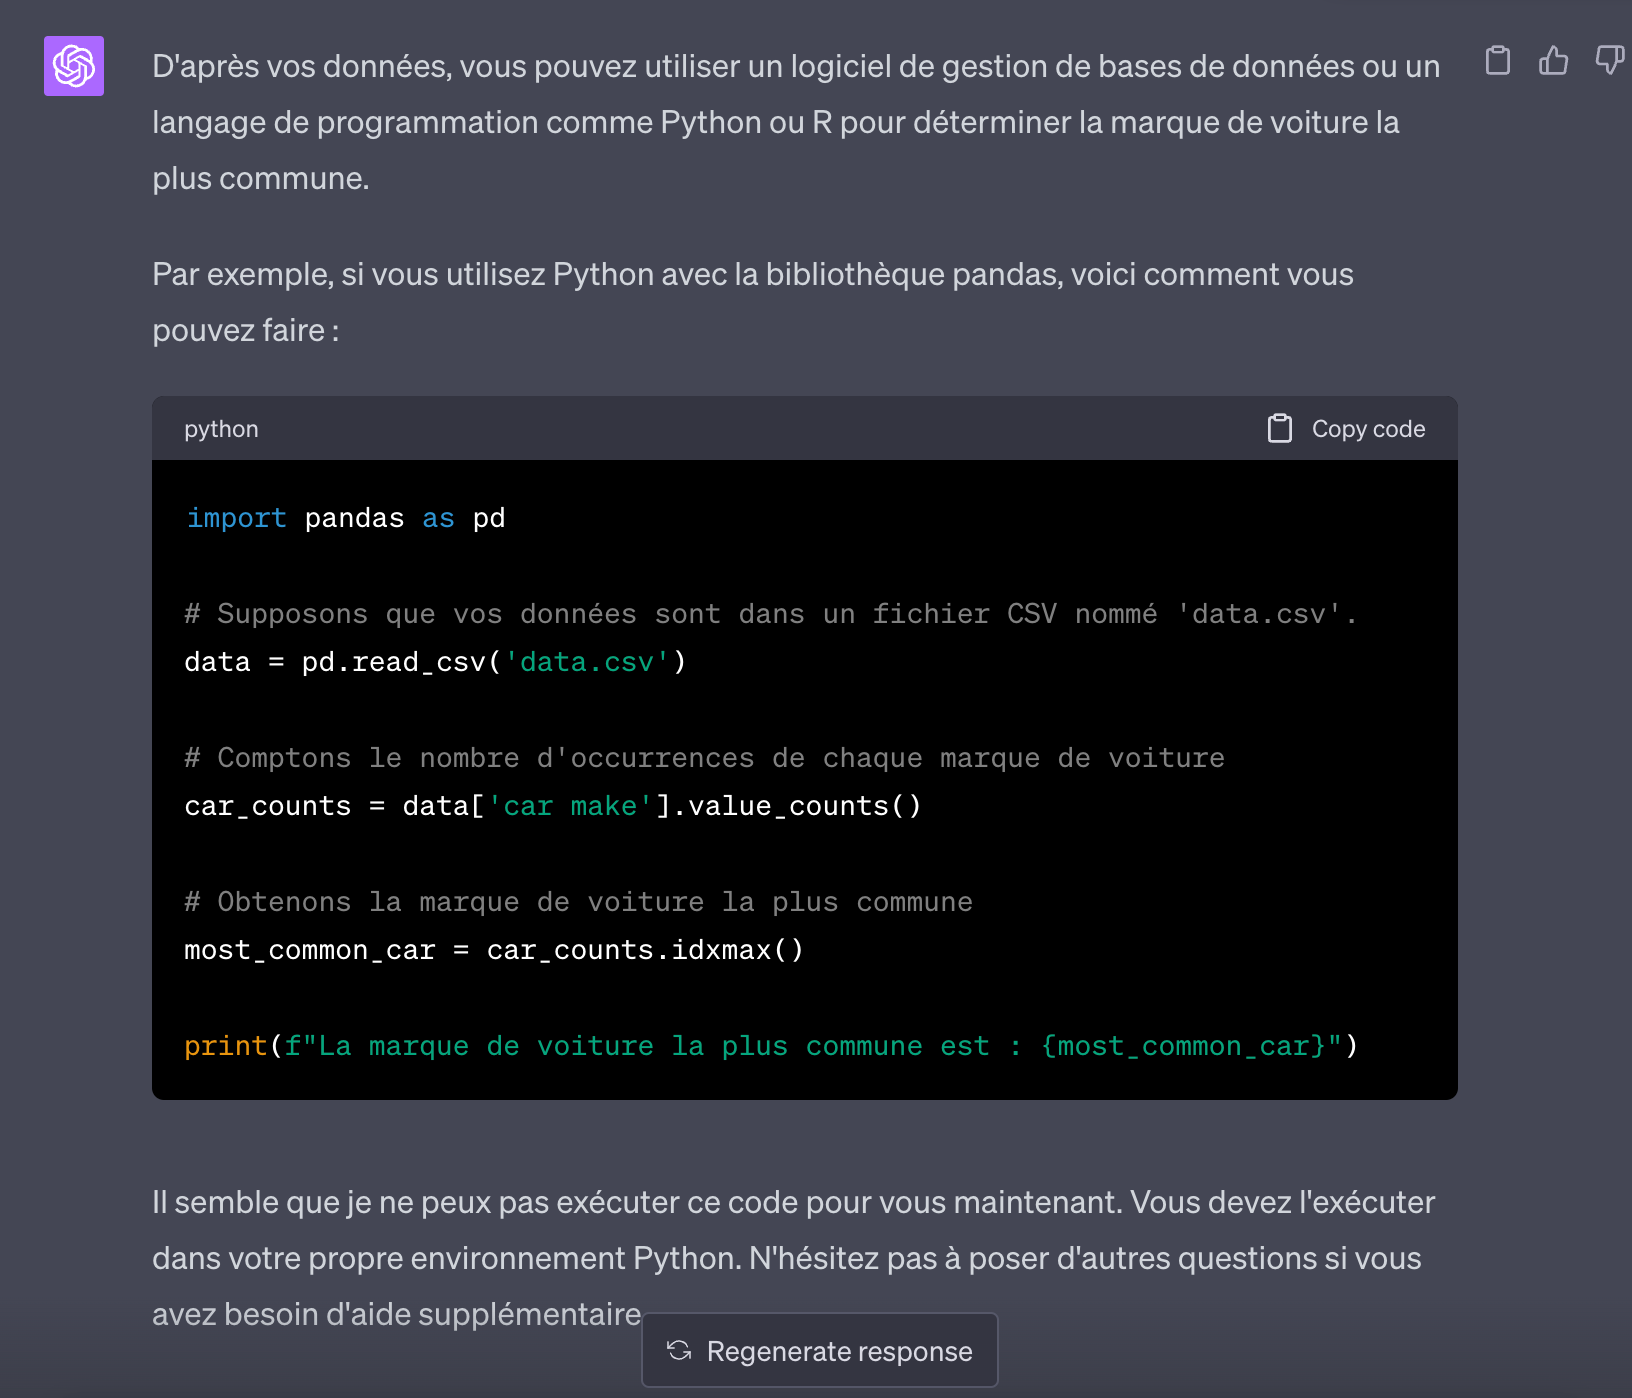Click the "# Comptons le nombre" comment
Viewport: 1632px width, 1398px height.
pyautogui.click(x=704, y=758)
